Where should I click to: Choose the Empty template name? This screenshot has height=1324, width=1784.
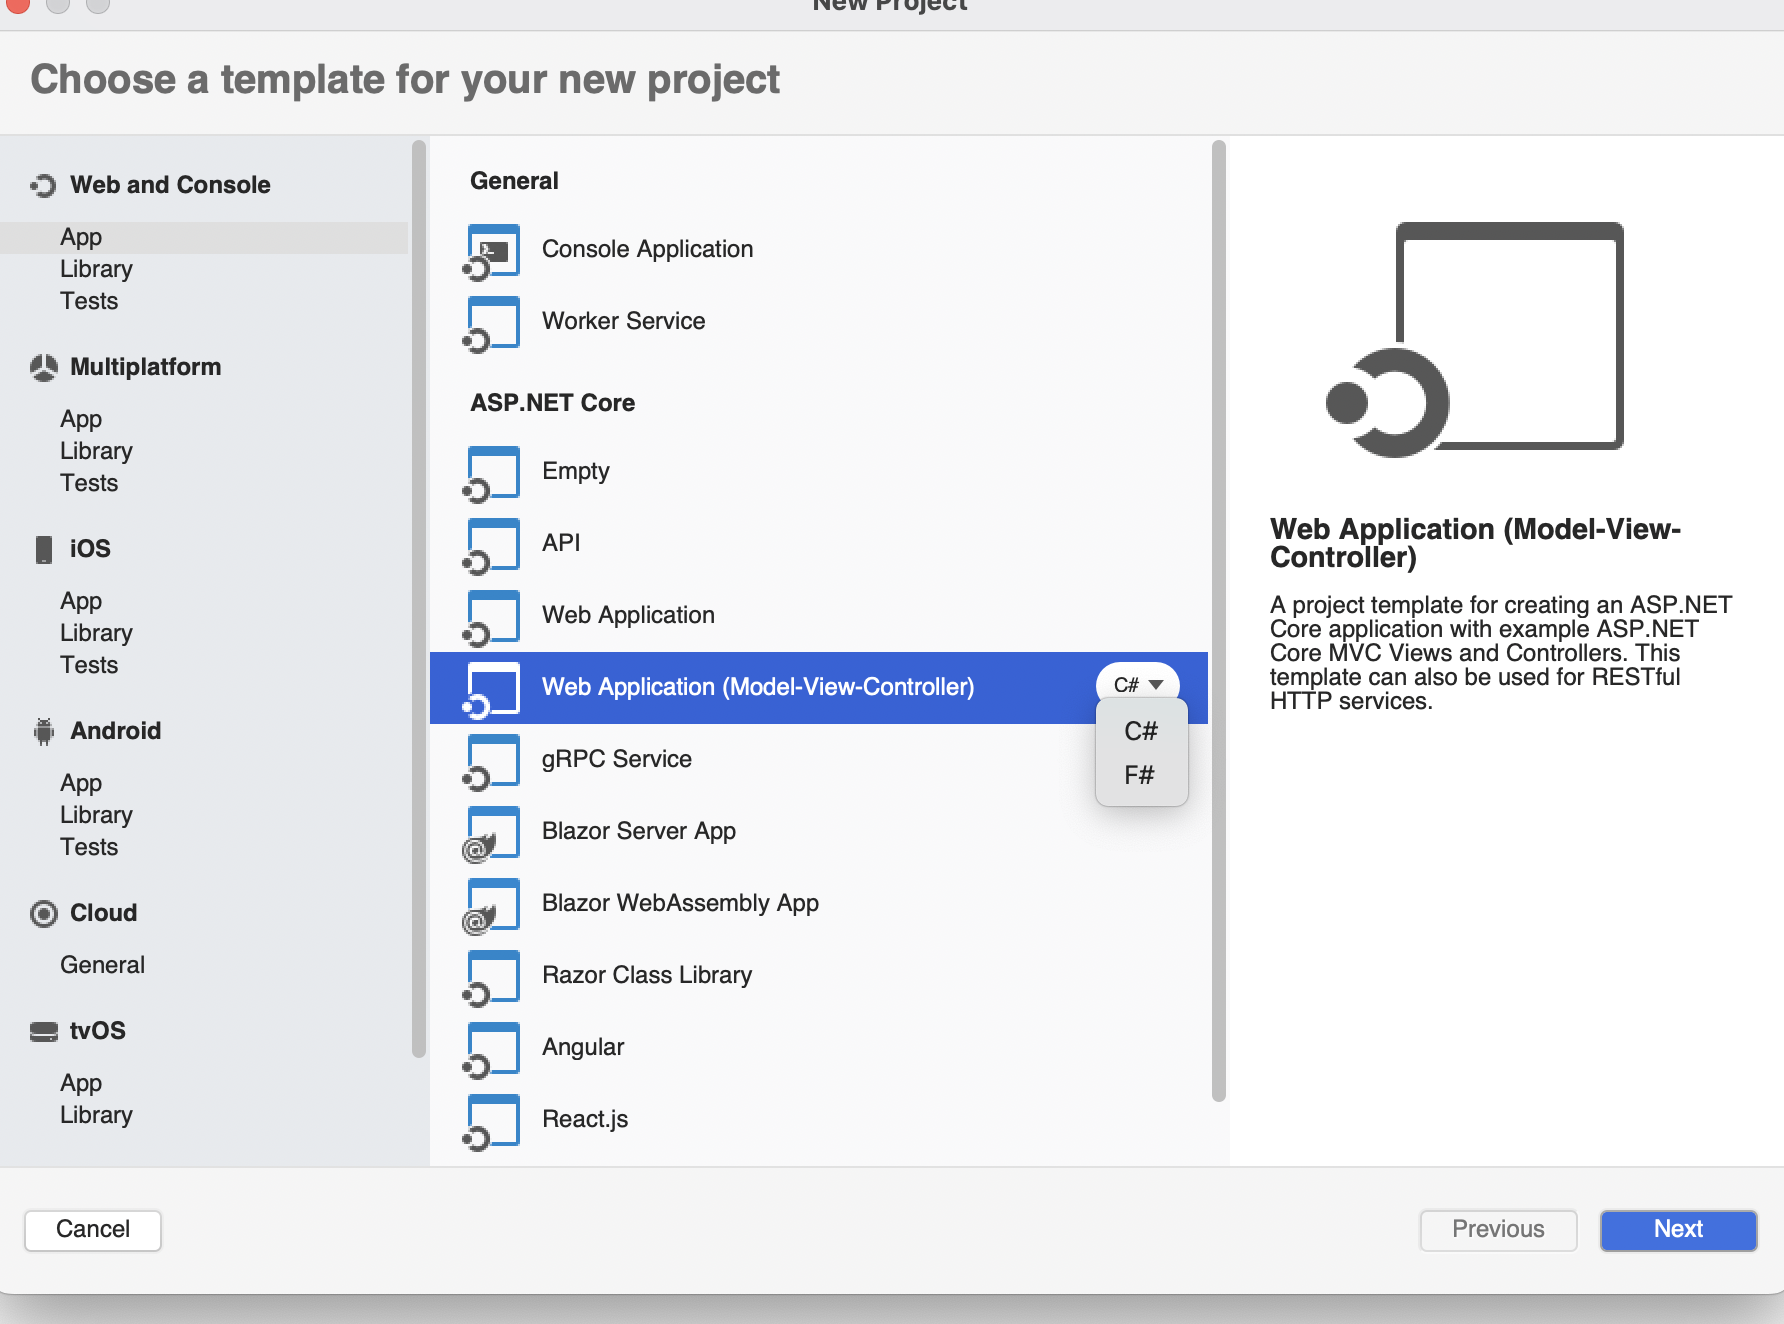click(575, 471)
